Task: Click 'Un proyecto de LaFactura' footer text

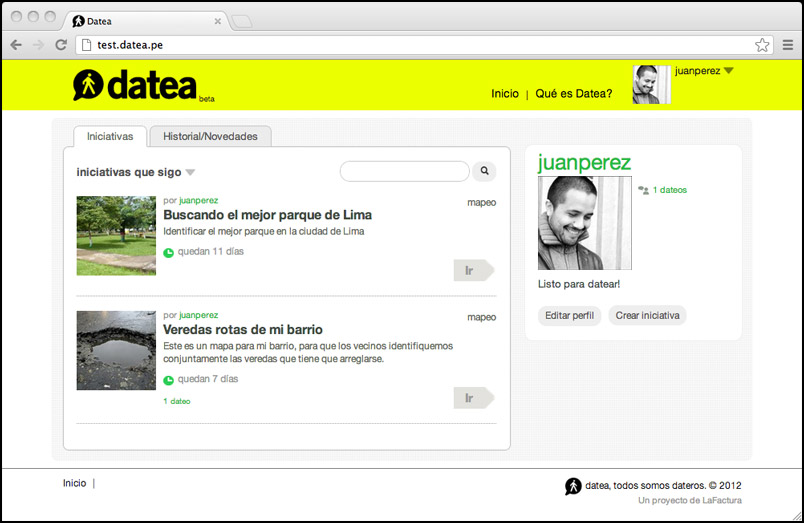Action: [690, 500]
